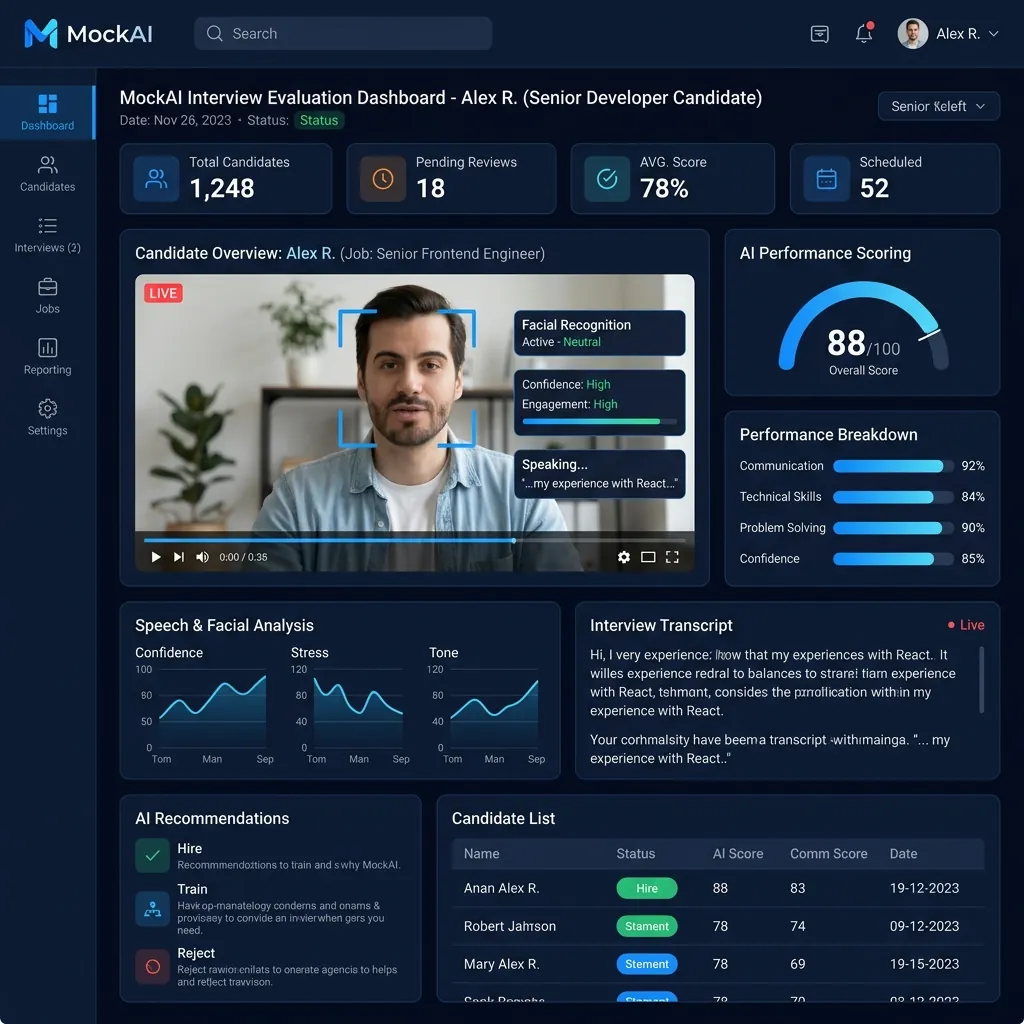Open Interviews (2) in the sidebar
1024x1024 pixels.
pyautogui.click(x=48, y=235)
